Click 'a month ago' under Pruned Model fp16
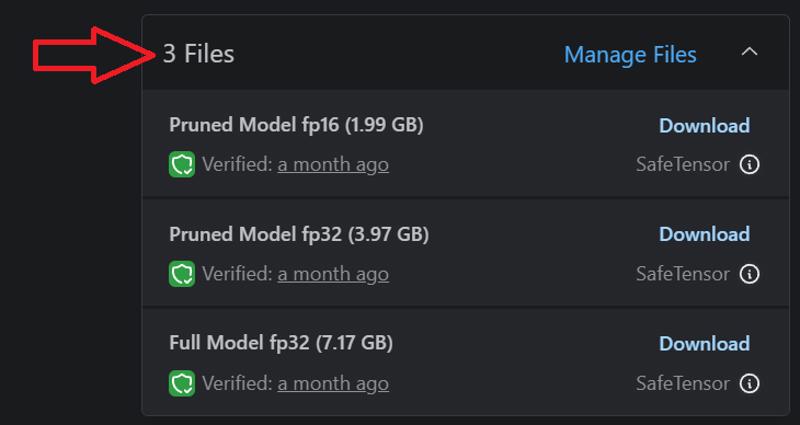 coord(333,165)
